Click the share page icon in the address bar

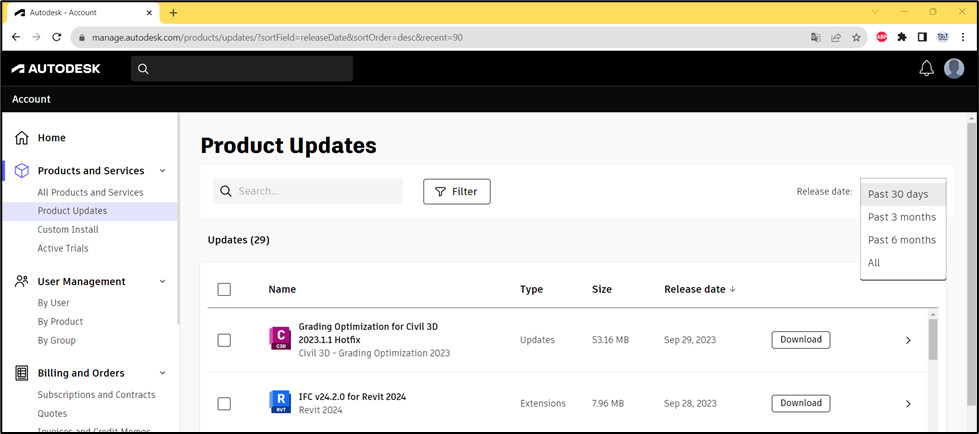click(836, 37)
